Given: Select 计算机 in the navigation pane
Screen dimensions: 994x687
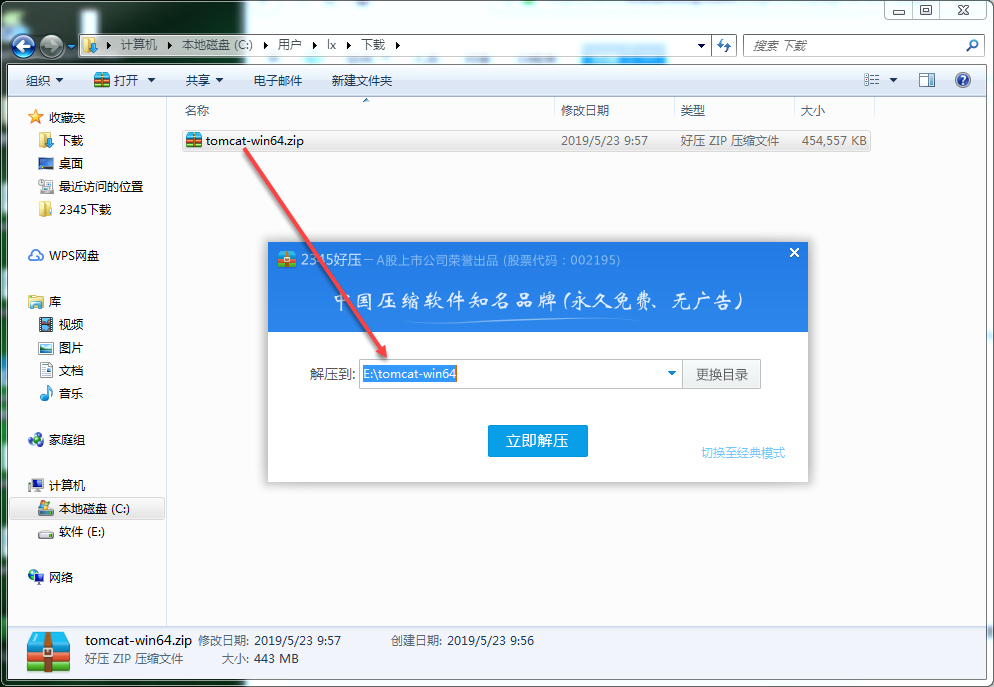Looking at the screenshot, I should tap(67, 485).
